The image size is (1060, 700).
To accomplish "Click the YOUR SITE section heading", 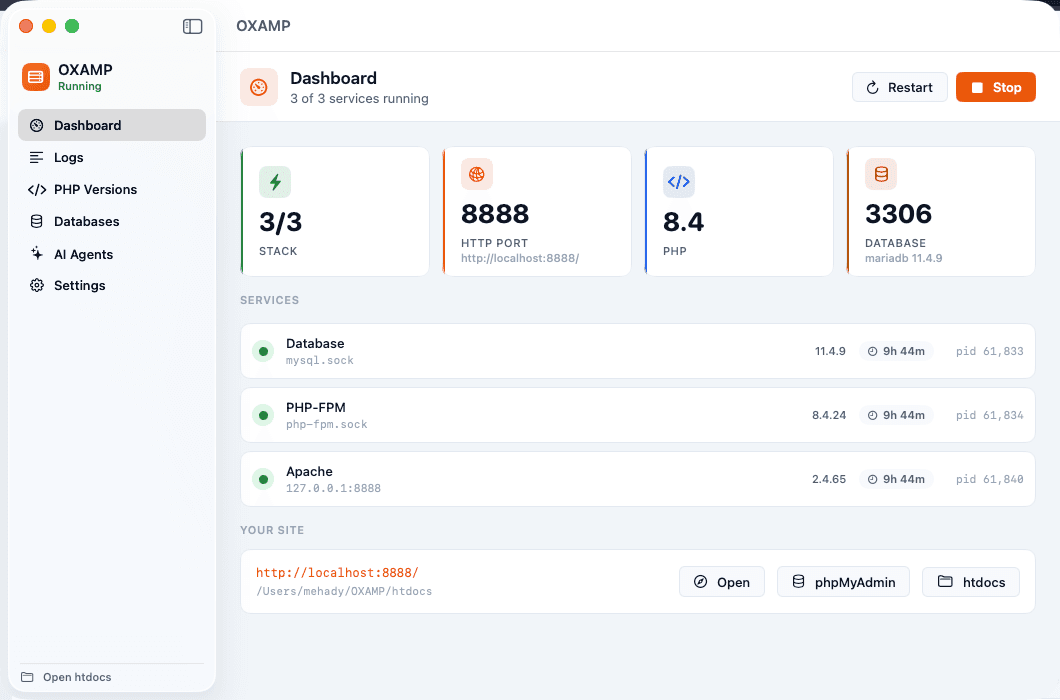I will pos(272,530).
